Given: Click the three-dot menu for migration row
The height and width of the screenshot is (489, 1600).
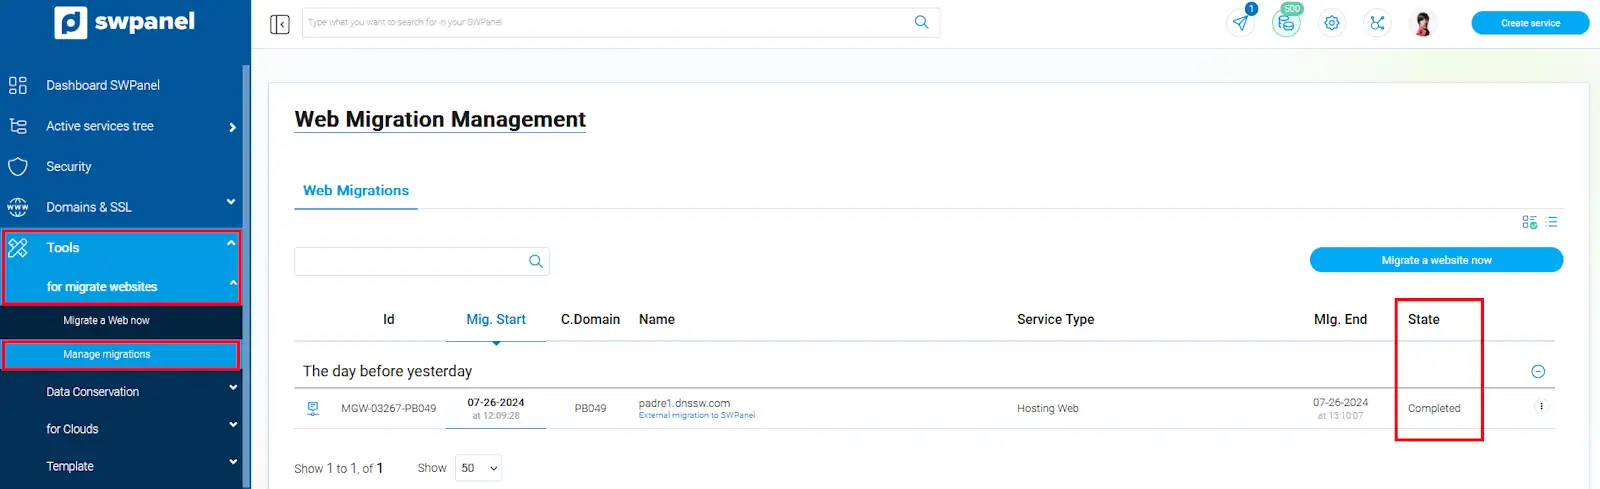Looking at the screenshot, I should pyautogui.click(x=1541, y=407).
